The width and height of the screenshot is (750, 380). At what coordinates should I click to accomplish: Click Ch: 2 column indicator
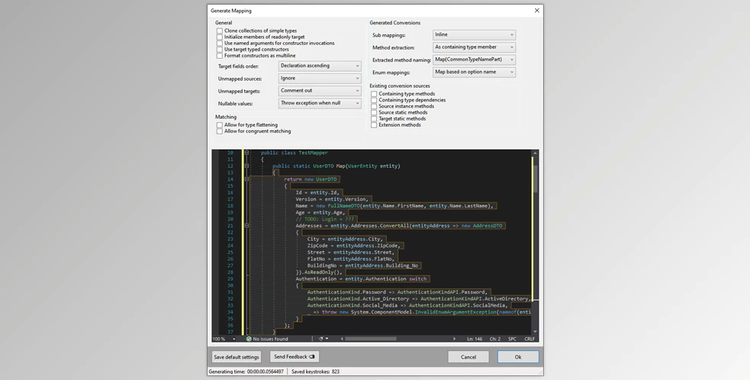pos(495,339)
